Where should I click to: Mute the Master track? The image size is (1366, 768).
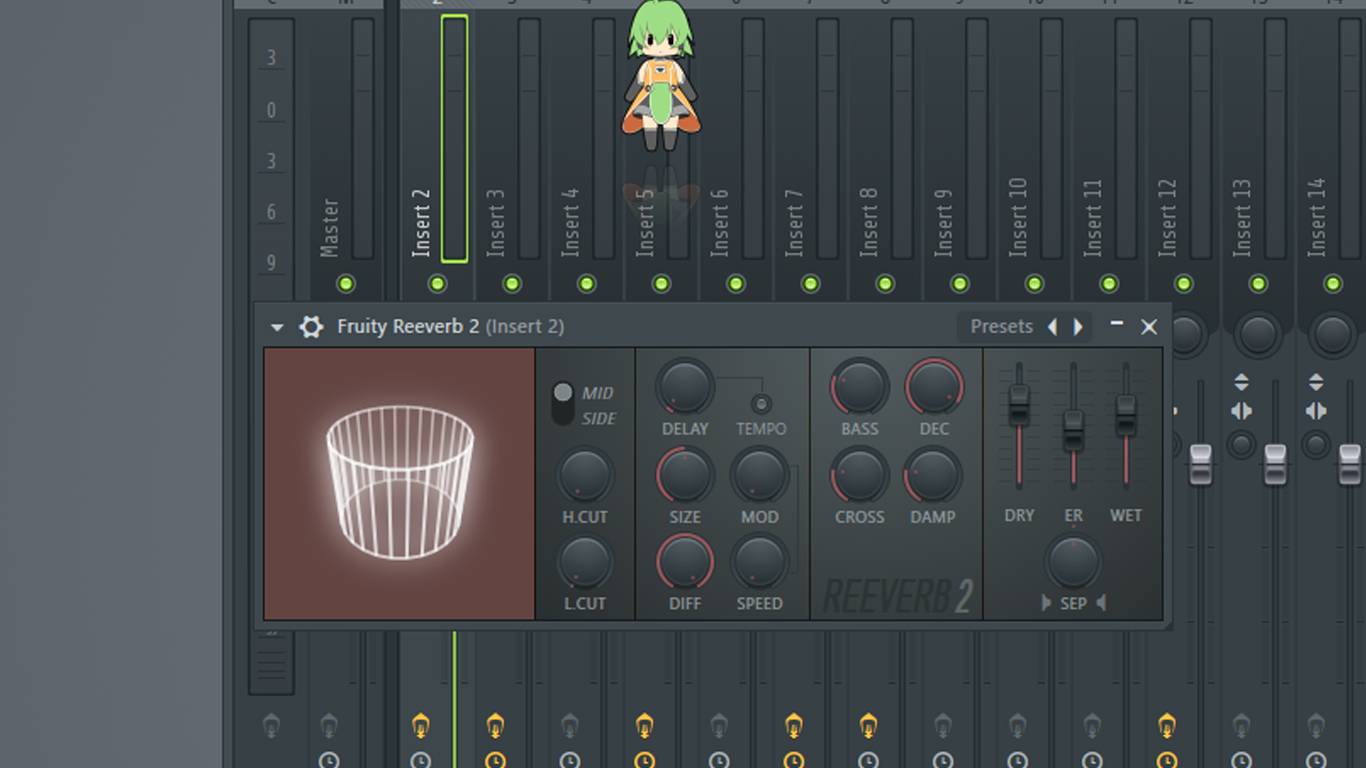click(346, 284)
